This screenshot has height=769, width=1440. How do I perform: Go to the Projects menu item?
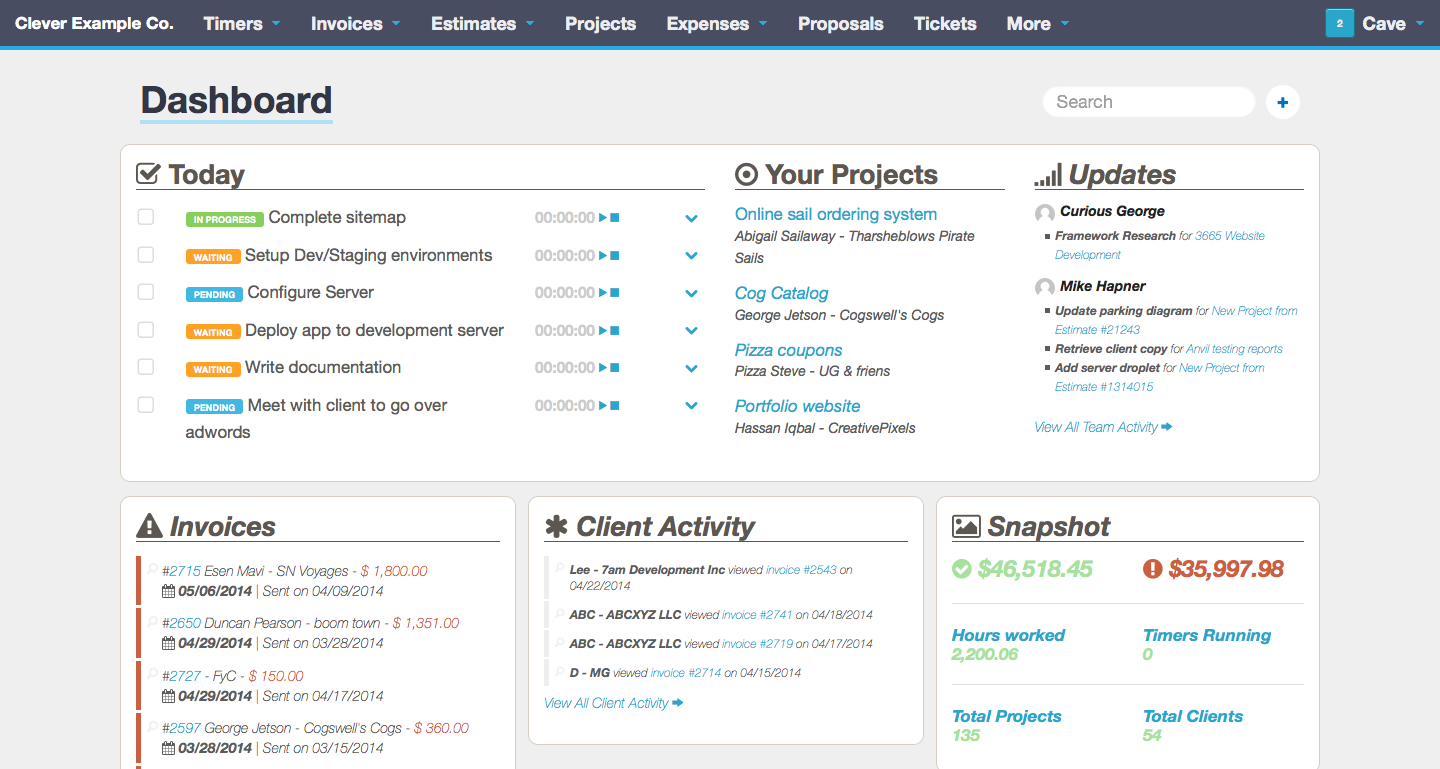600,23
